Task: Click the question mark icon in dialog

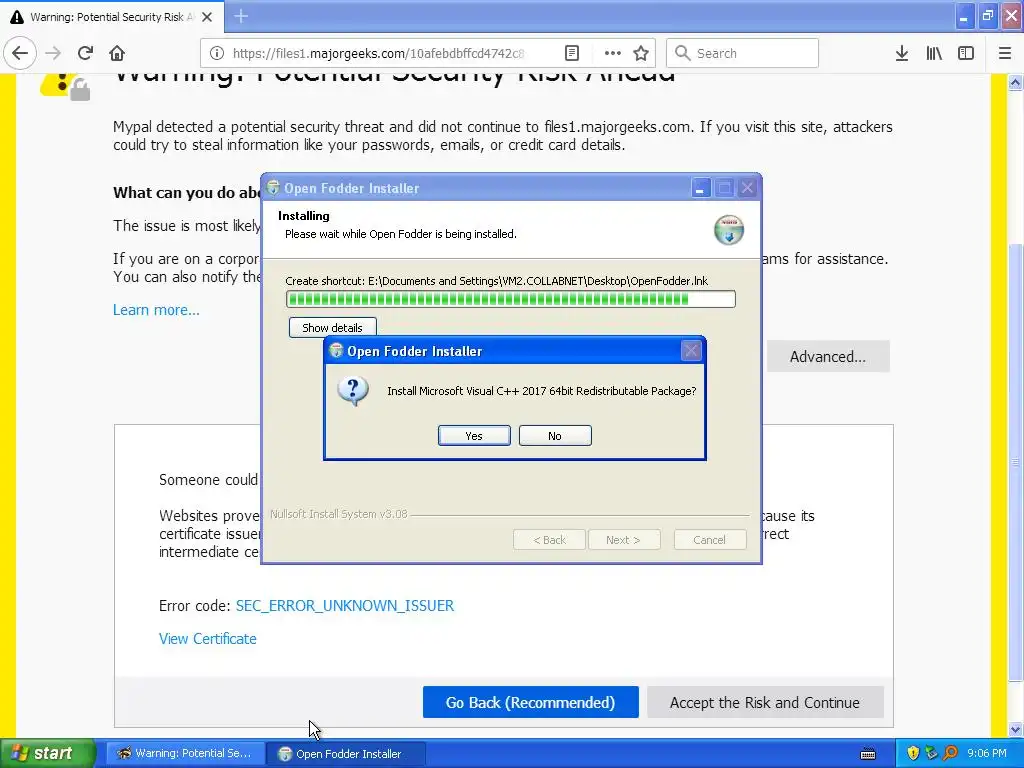Action: click(353, 391)
